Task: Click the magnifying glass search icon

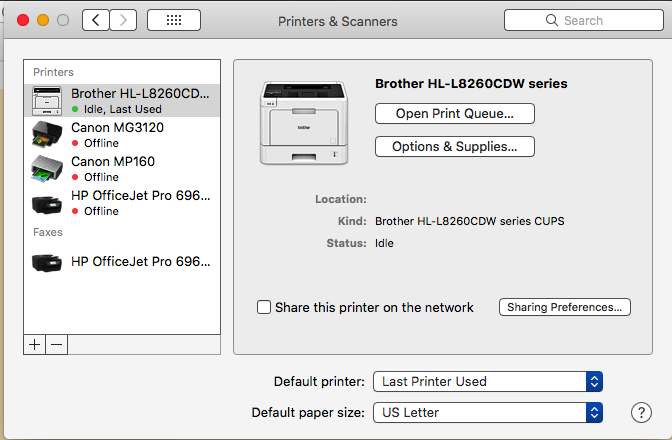Action: point(552,20)
